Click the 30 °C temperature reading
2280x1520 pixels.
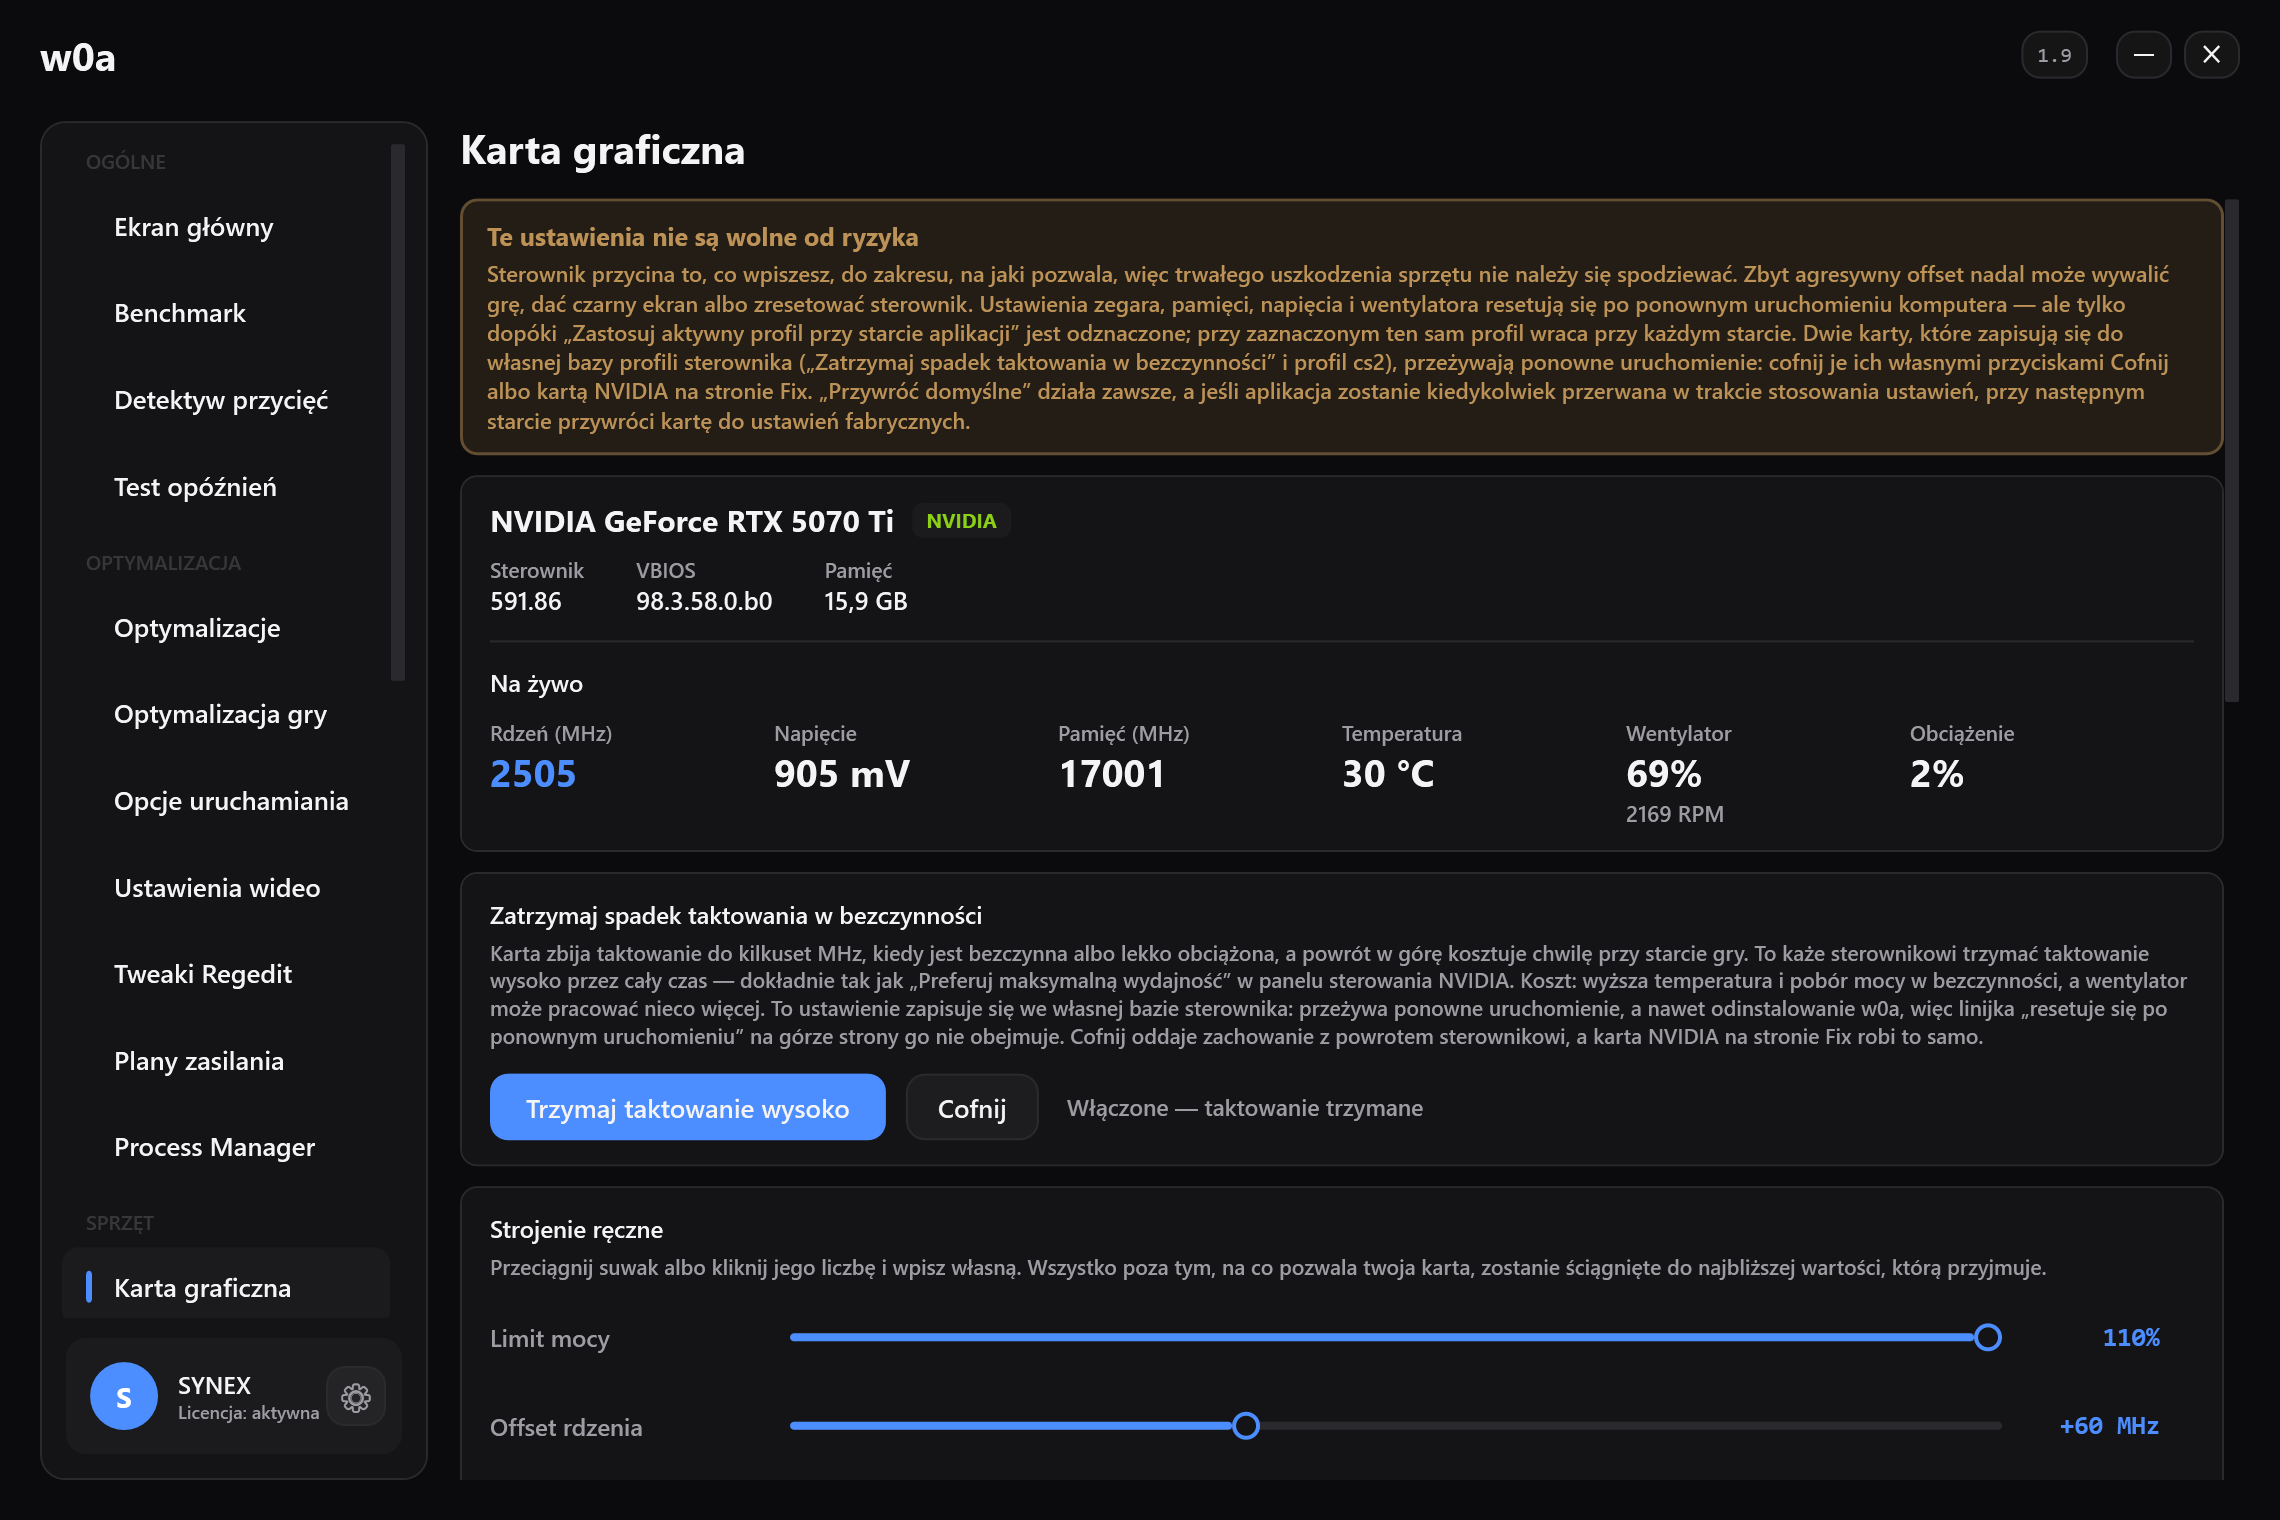coord(1388,774)
